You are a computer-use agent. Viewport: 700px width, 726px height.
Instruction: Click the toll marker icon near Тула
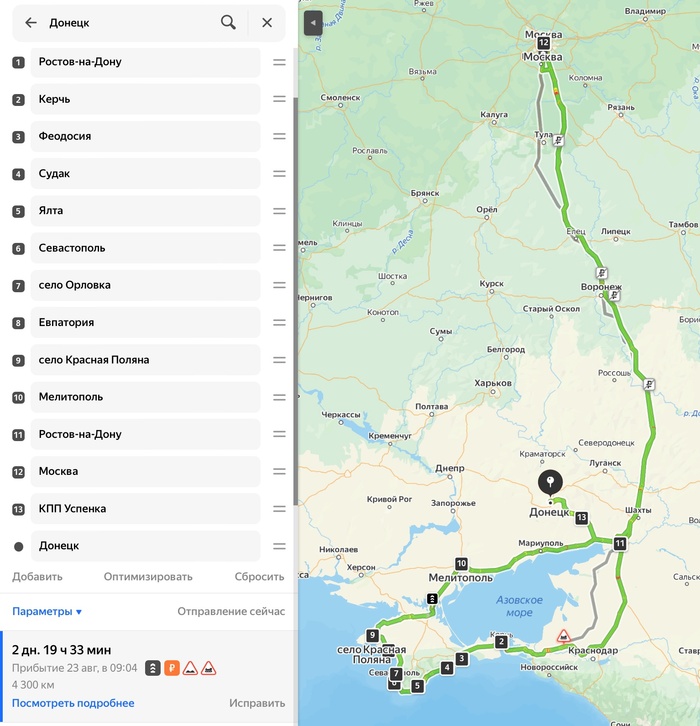point(558,140)
